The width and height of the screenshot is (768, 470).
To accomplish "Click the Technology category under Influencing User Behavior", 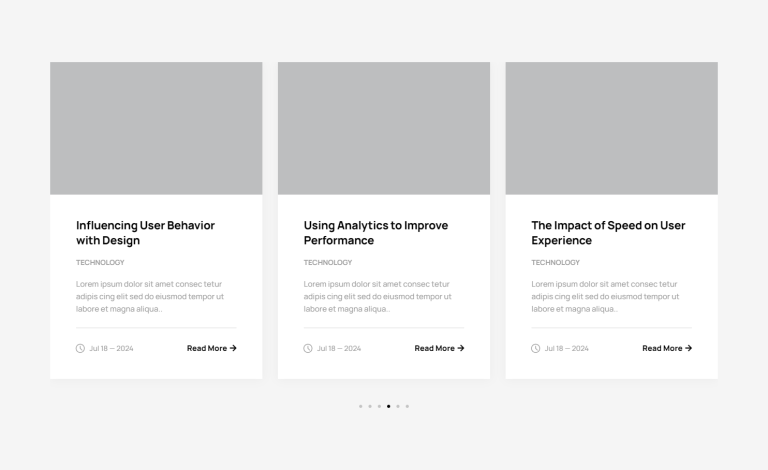I will tap(100, 262).
